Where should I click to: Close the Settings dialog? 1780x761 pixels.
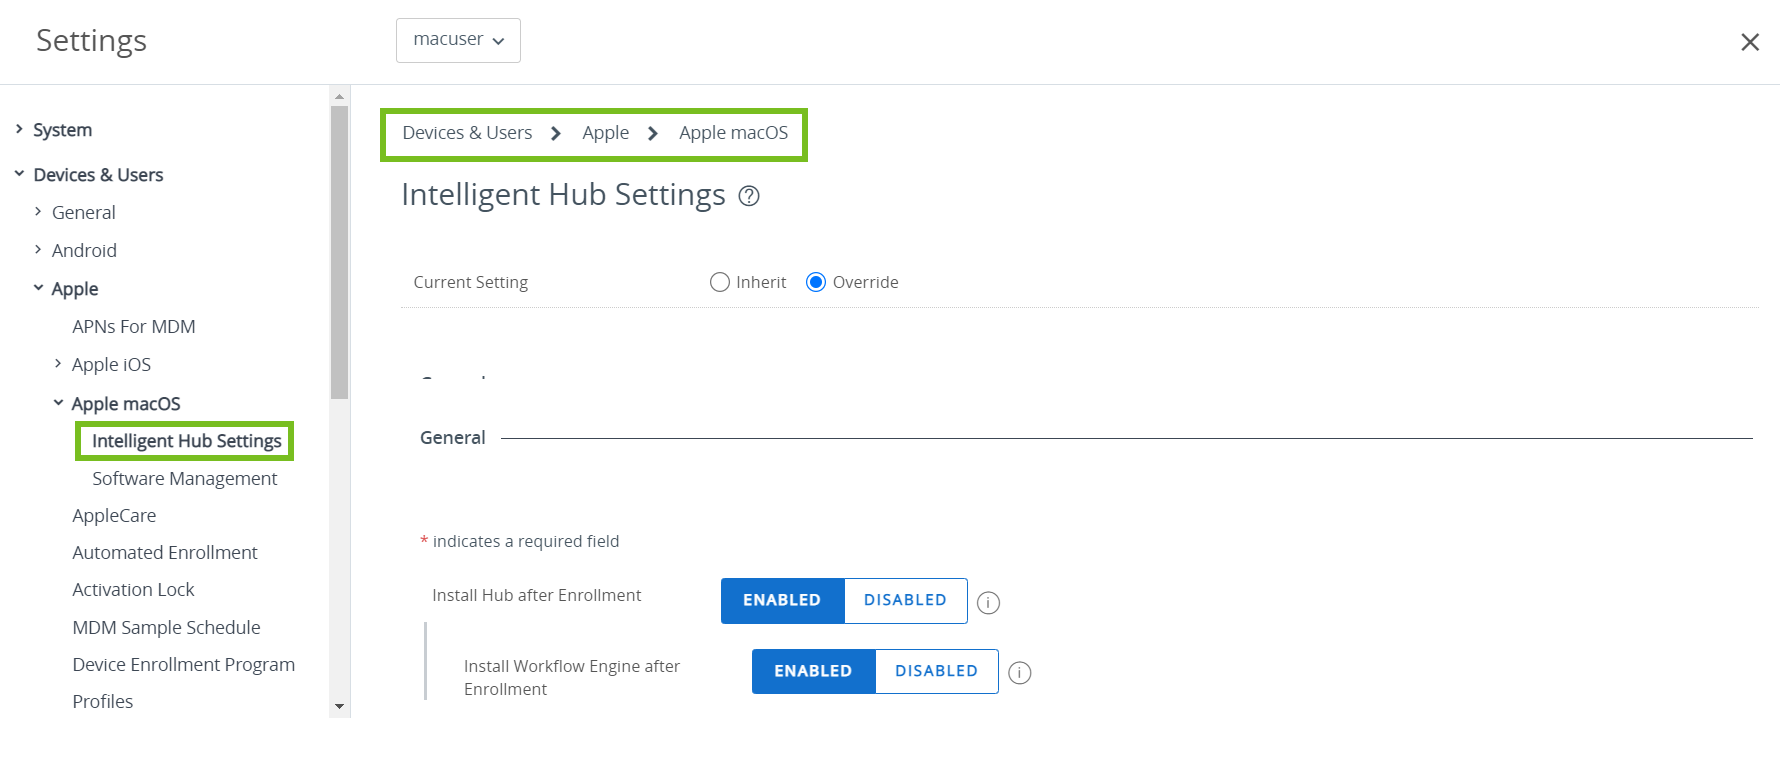pyautogui.click(x=1749, y=42)
